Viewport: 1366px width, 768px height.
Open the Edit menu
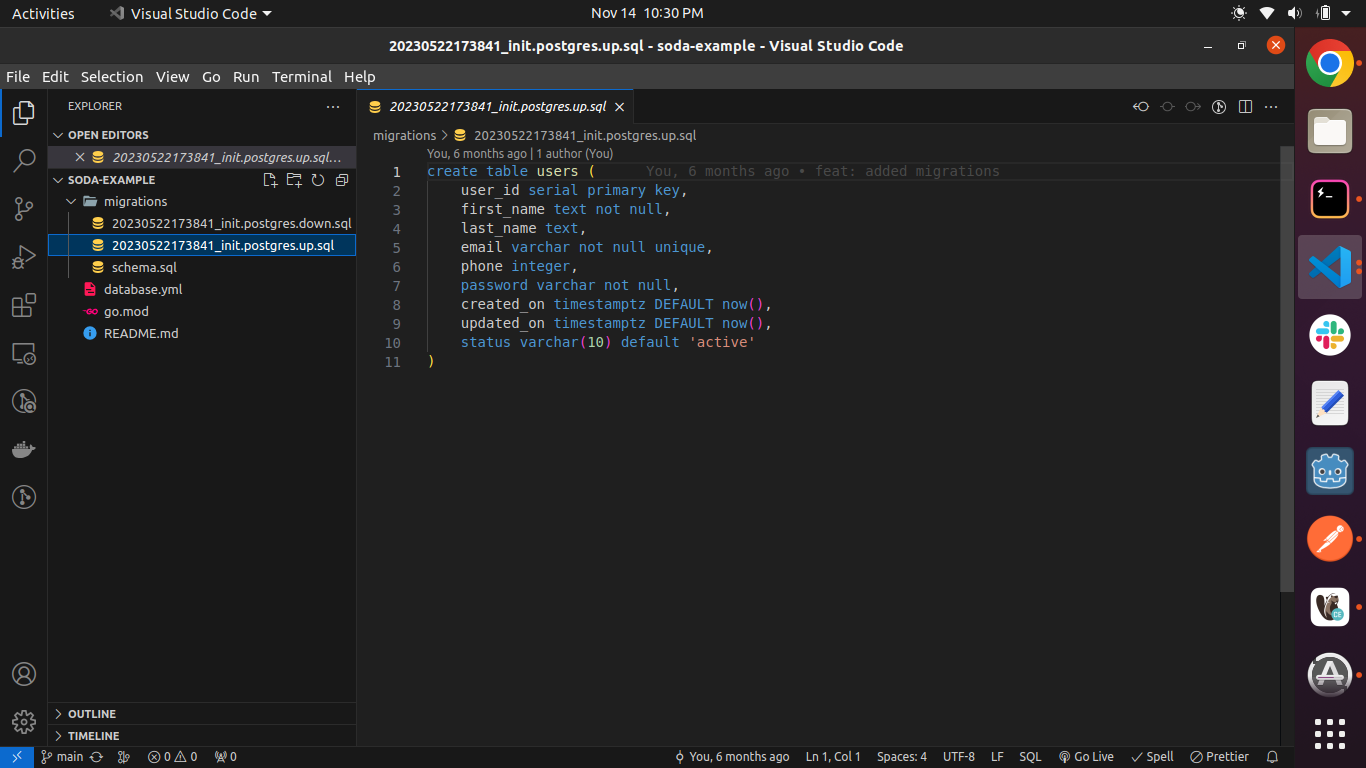click(55, 77)
